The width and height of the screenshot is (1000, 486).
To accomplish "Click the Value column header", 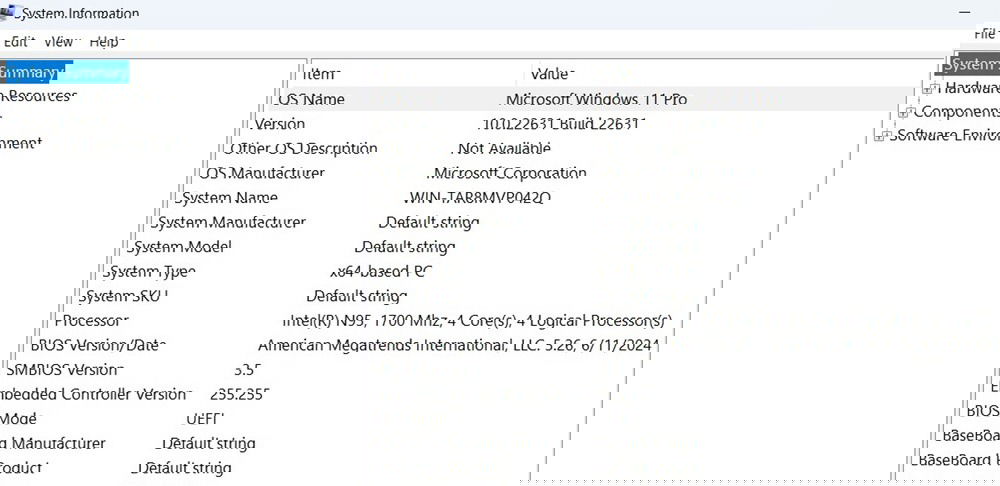I will tap(550, 74).
